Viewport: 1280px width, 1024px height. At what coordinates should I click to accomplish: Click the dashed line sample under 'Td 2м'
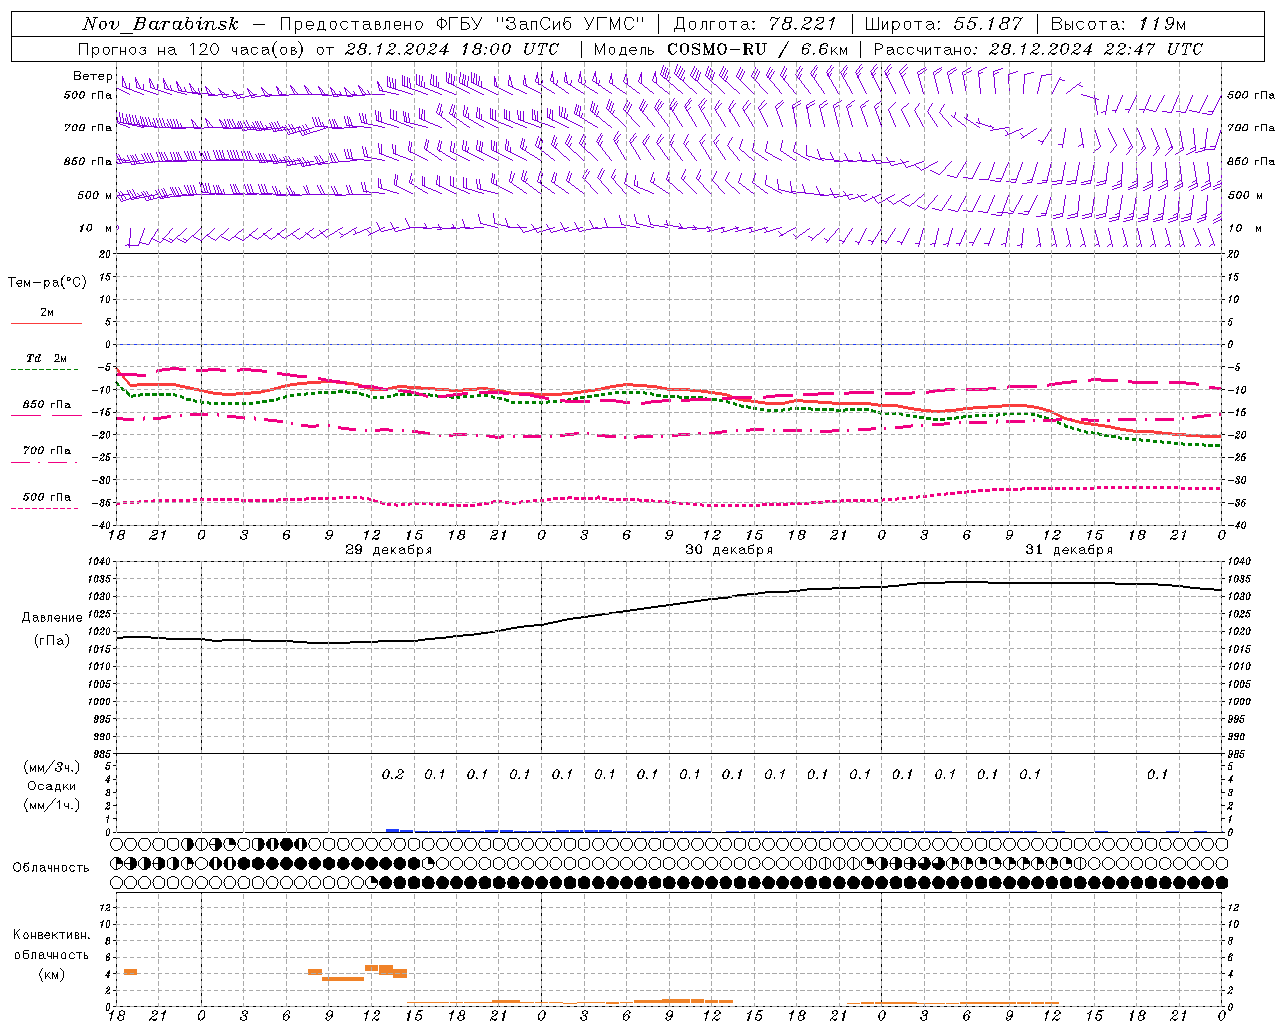point(45,370)
